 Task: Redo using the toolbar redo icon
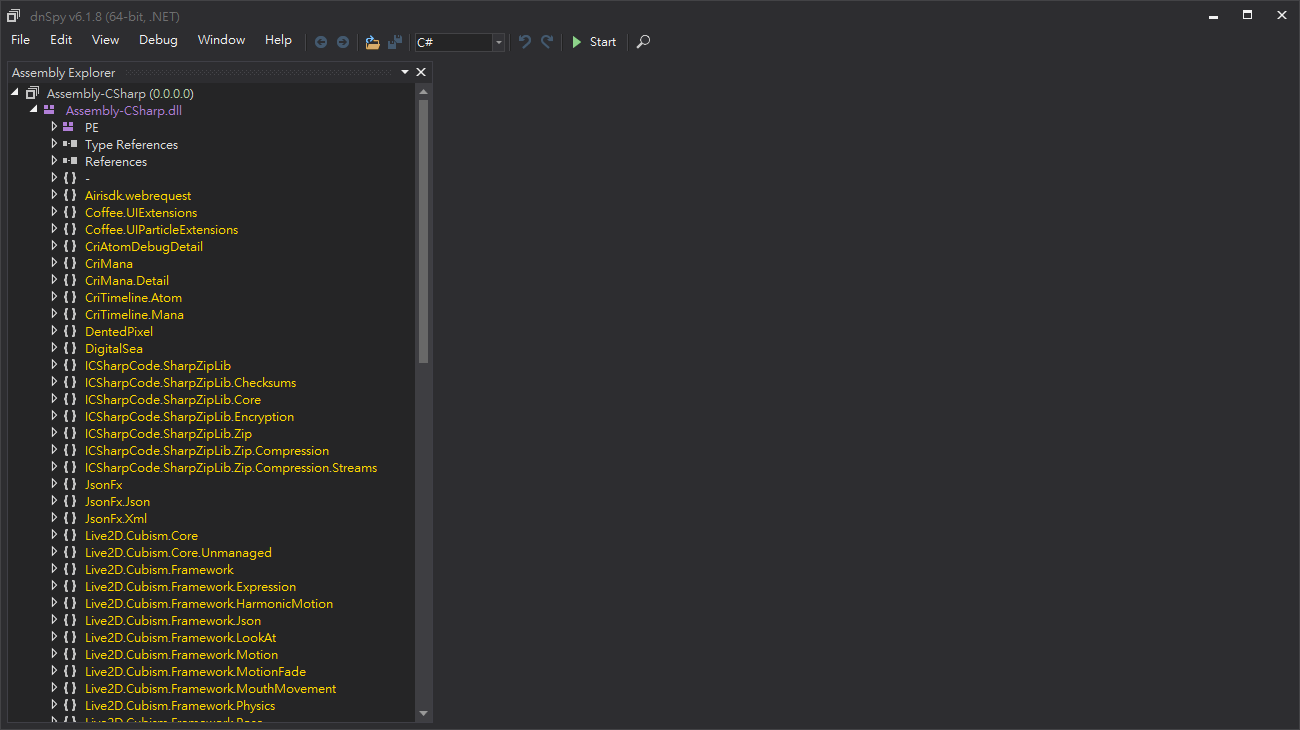(x=547, y=42)
